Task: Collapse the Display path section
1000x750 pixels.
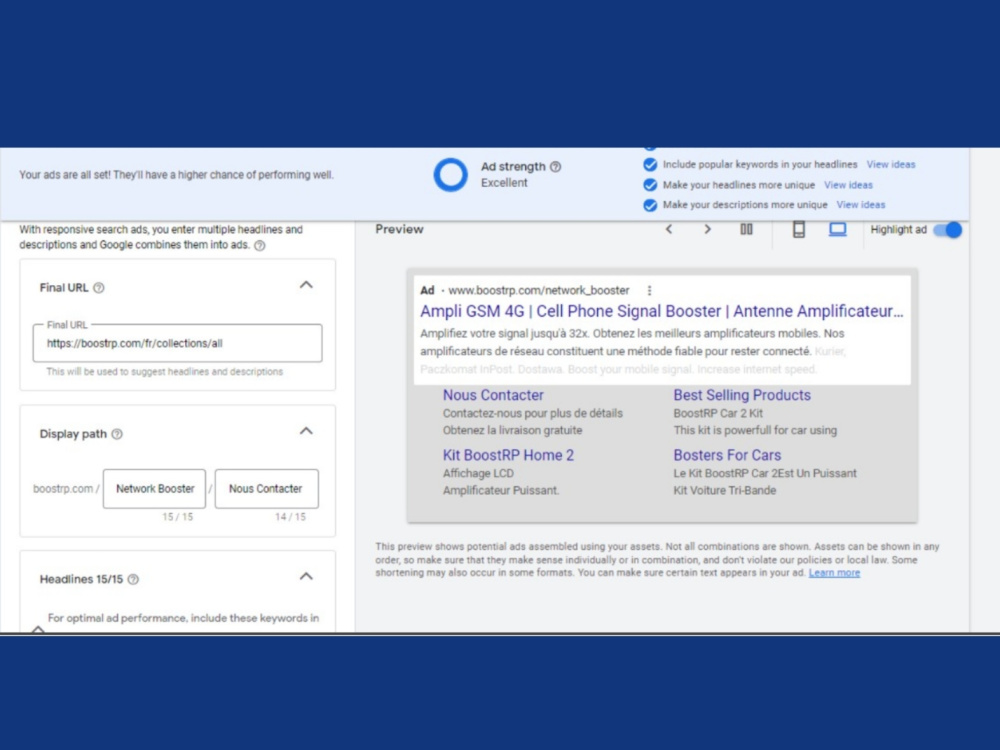Action: [x=306, y=431]
